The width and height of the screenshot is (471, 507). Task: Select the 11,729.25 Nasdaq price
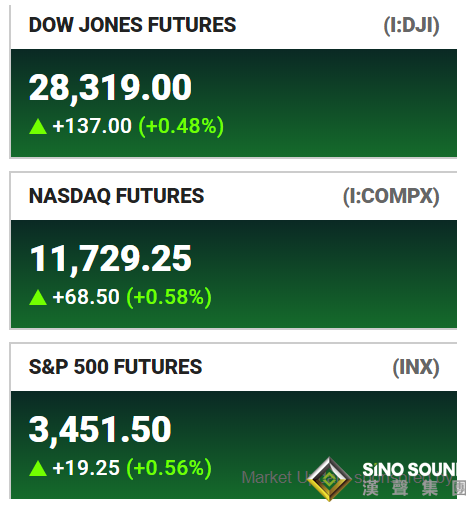coord(110,258)
